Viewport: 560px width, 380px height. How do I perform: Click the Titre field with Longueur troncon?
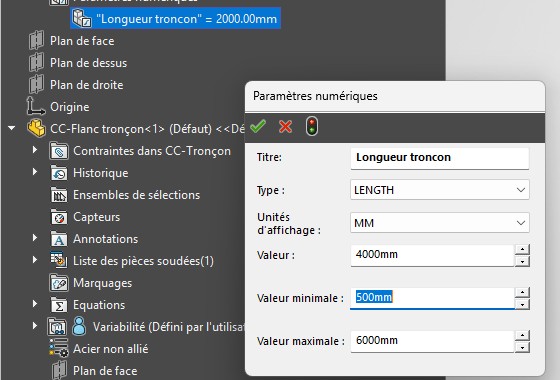(440, 158)
